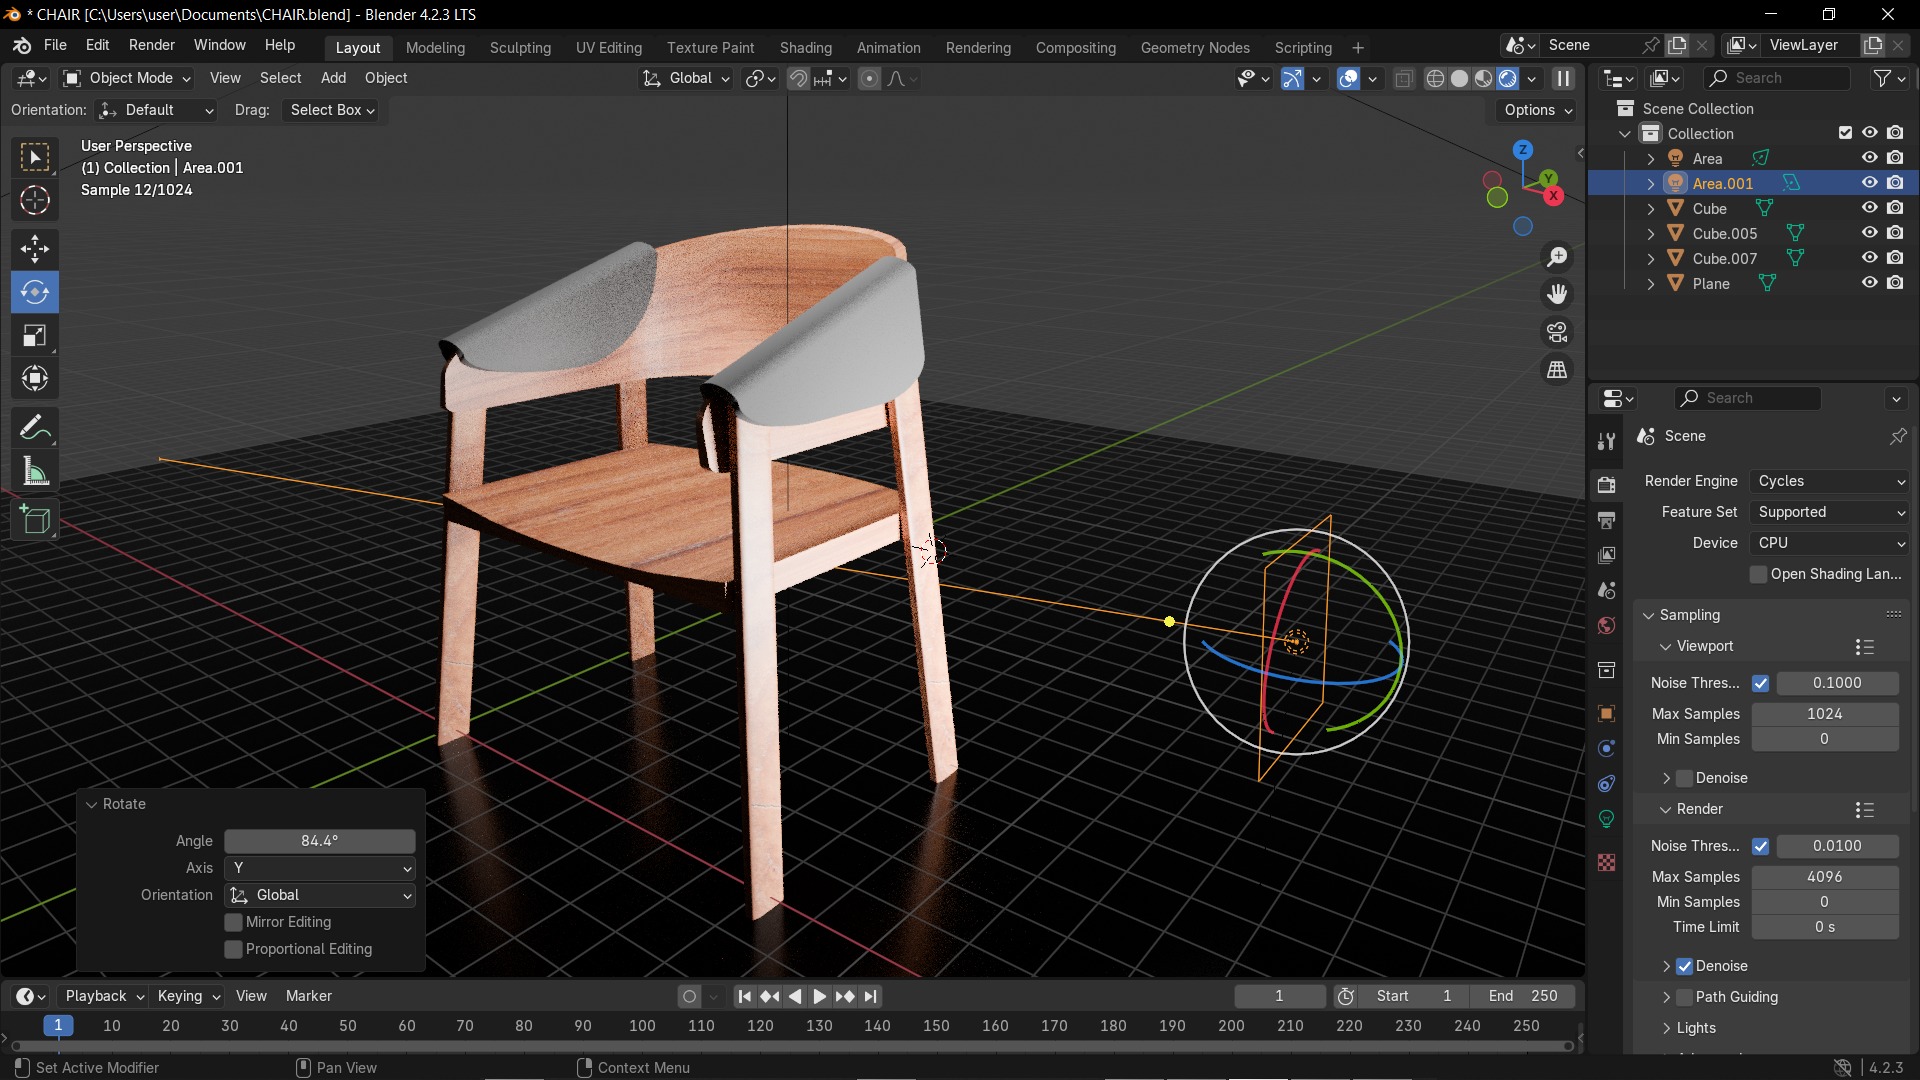The width and height of the screenshot is (1920, 1080).
Task: Open the Global transform orientation dropdown
Action: [x=687, y=78]
